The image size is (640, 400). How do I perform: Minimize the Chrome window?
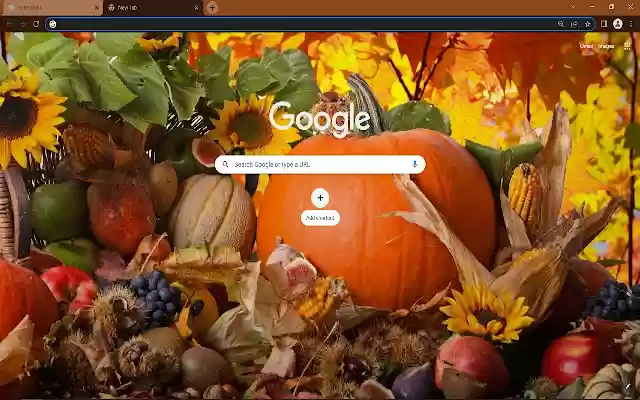coord(592,7)
